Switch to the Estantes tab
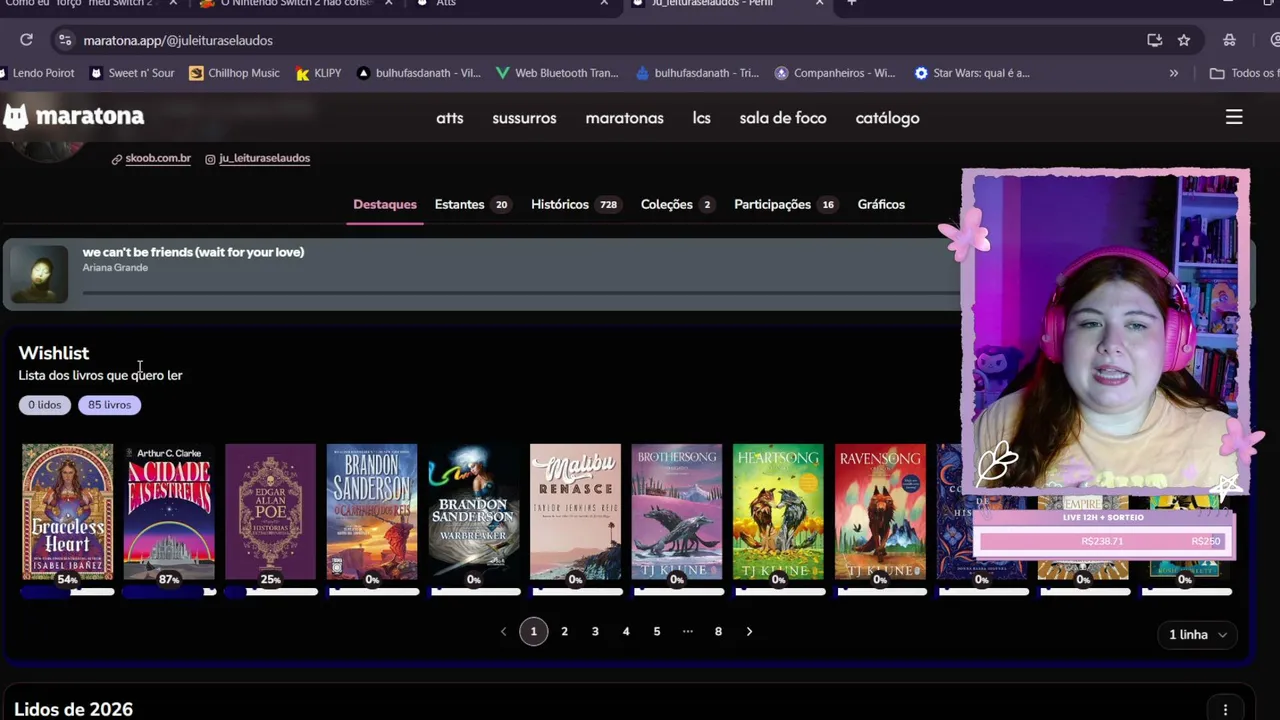The height and width of the screenshot is (720, 1280). coord(472,204)
